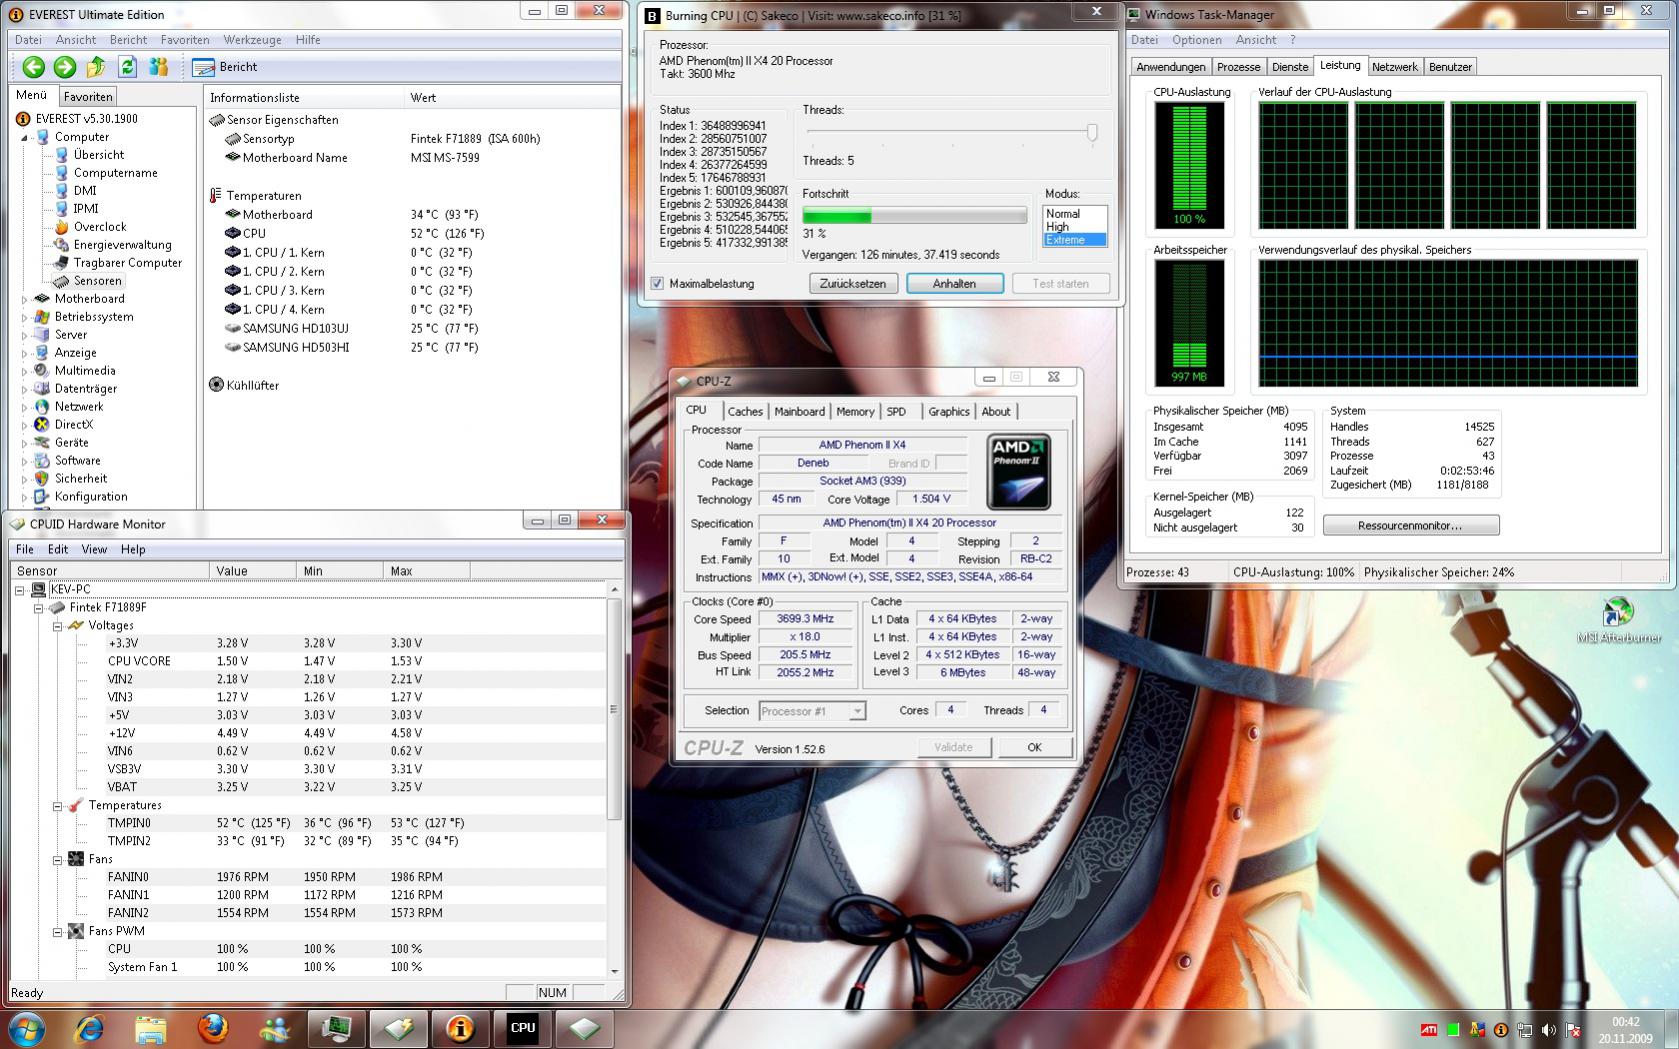Go back with EVEREST green left arrow

tap(33, 67)
